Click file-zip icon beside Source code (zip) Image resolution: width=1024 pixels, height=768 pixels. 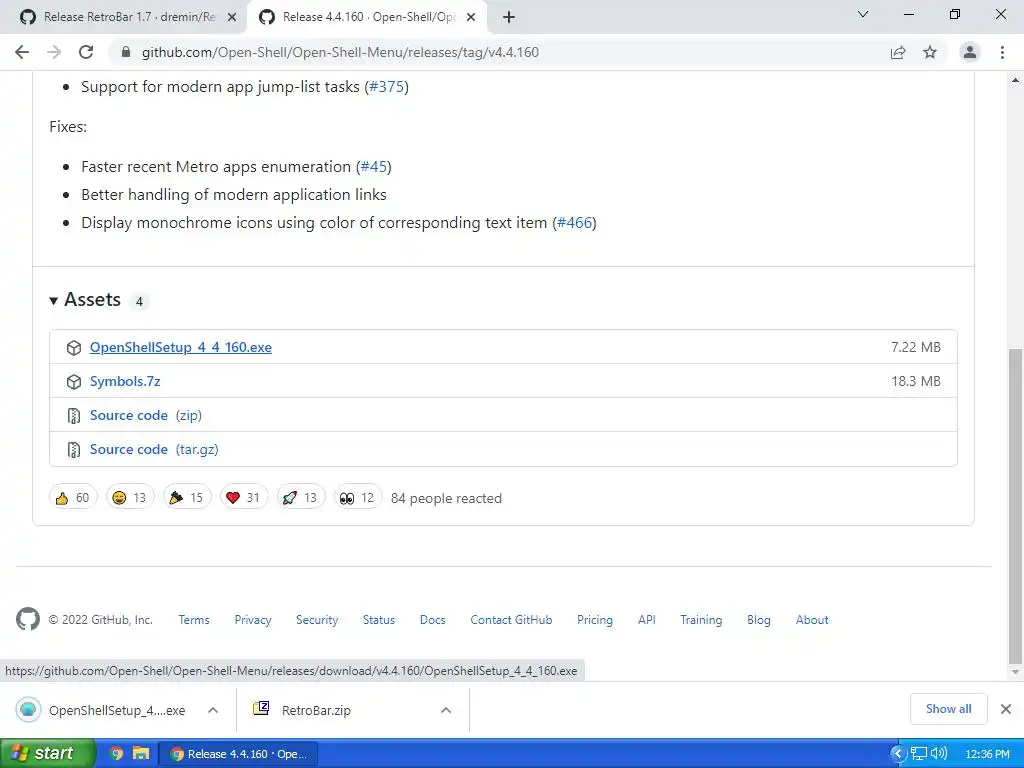pyautogui.click(x=74, y=416)
